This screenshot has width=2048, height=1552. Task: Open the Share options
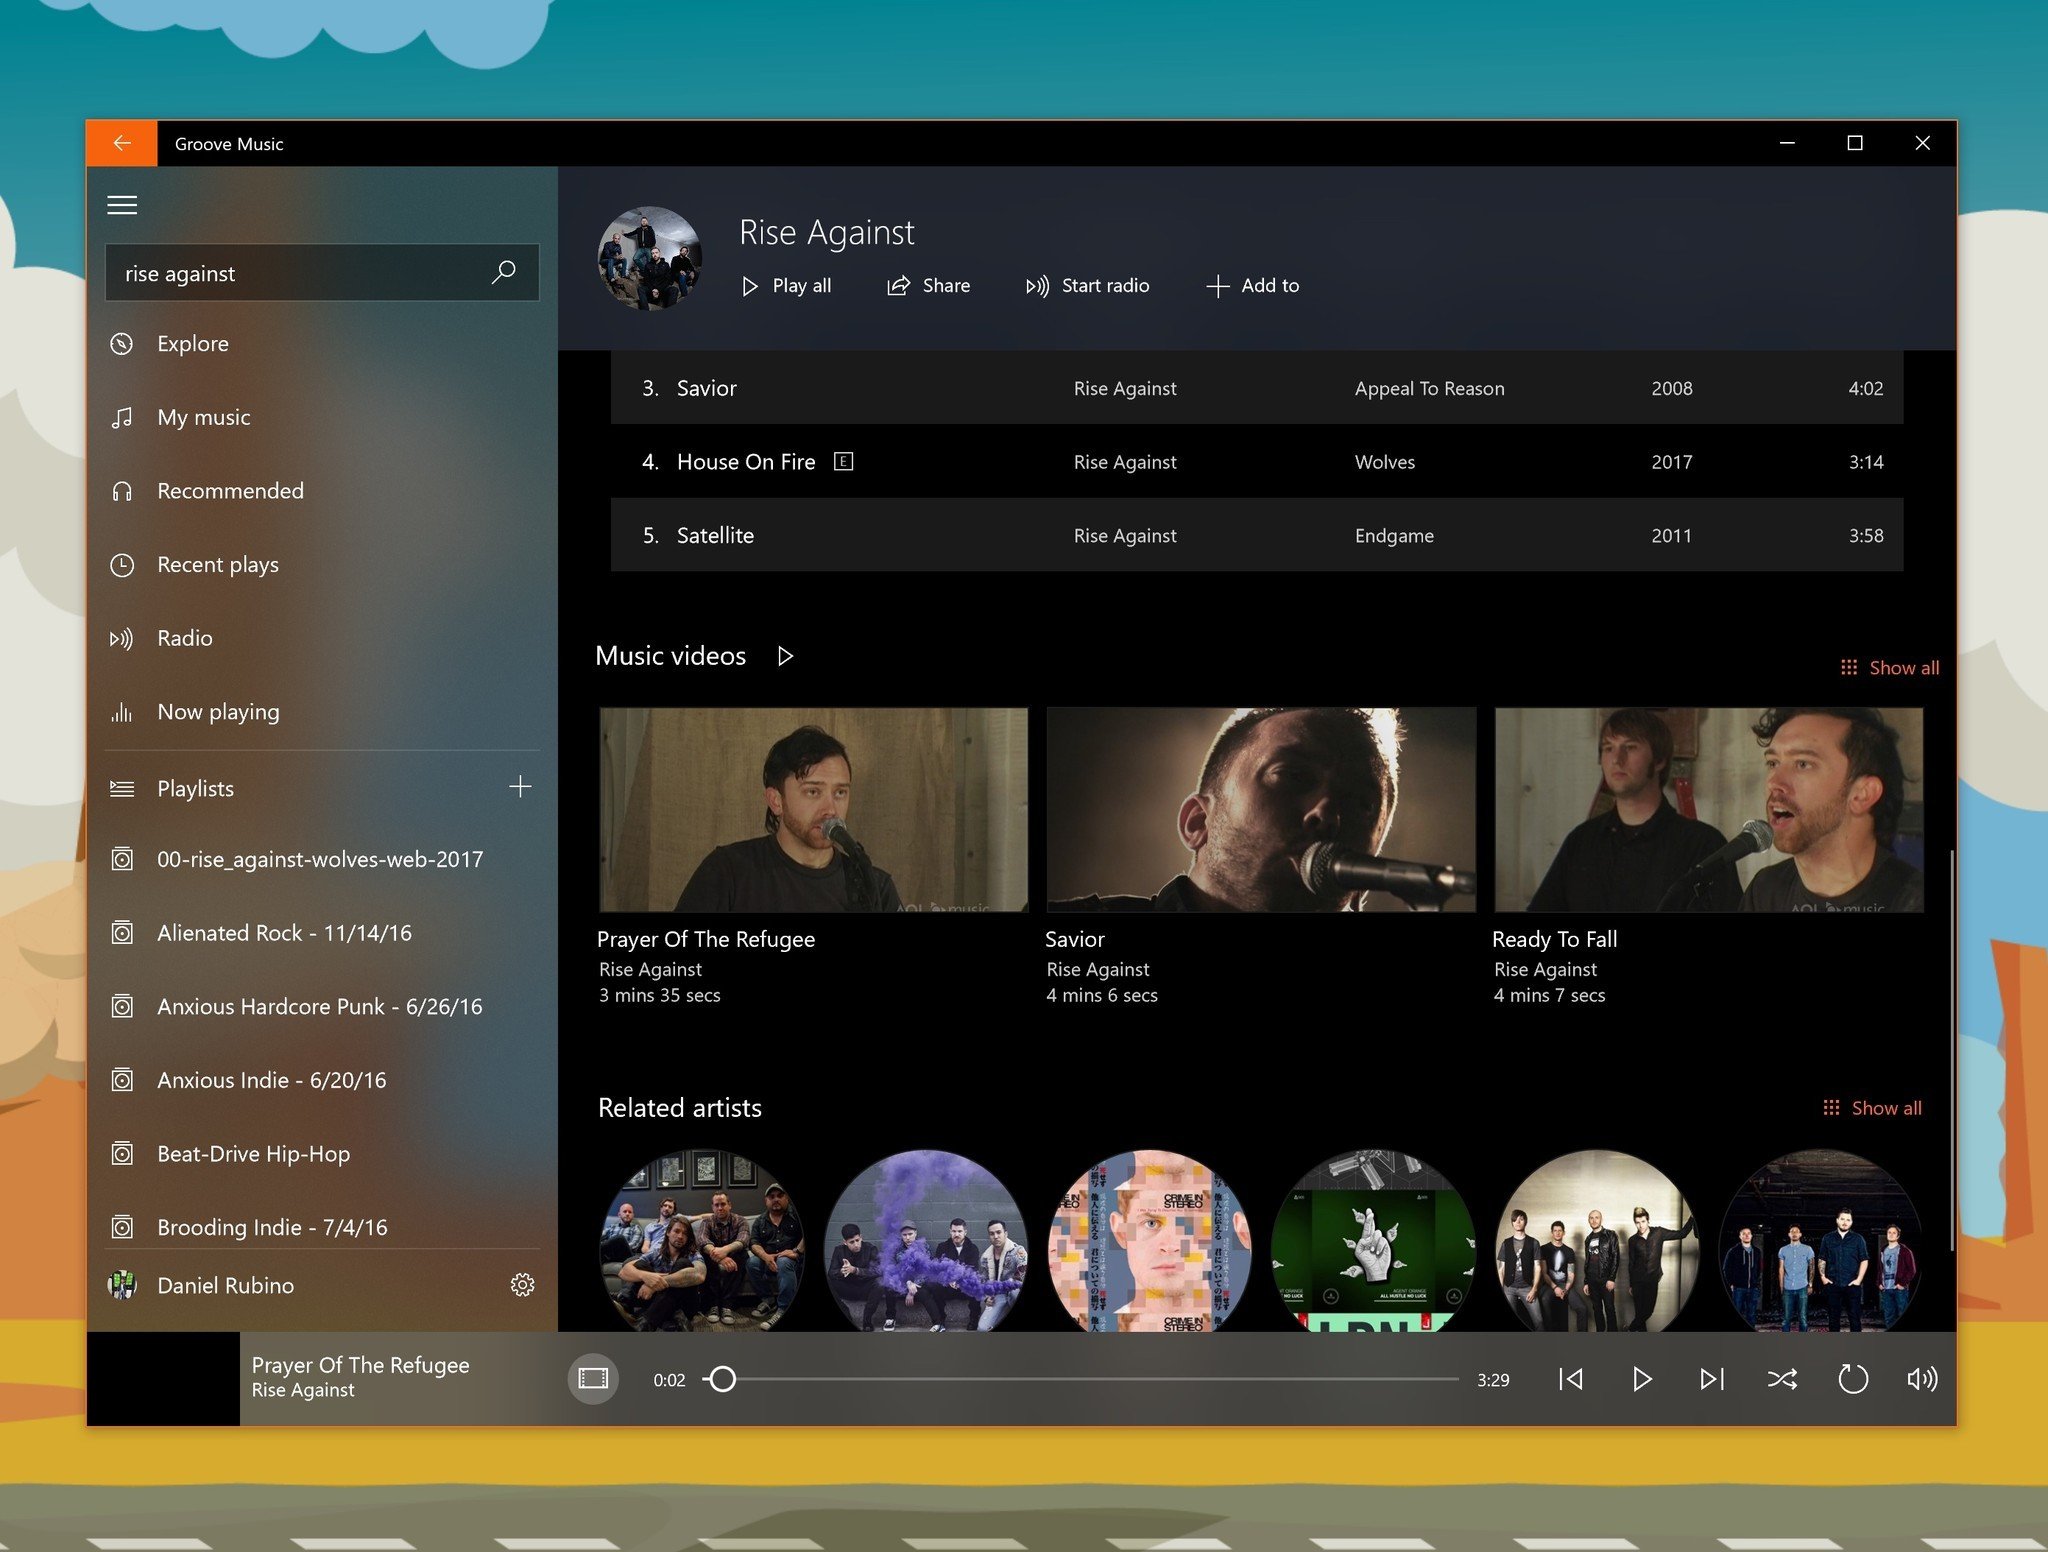pos(928,286)
